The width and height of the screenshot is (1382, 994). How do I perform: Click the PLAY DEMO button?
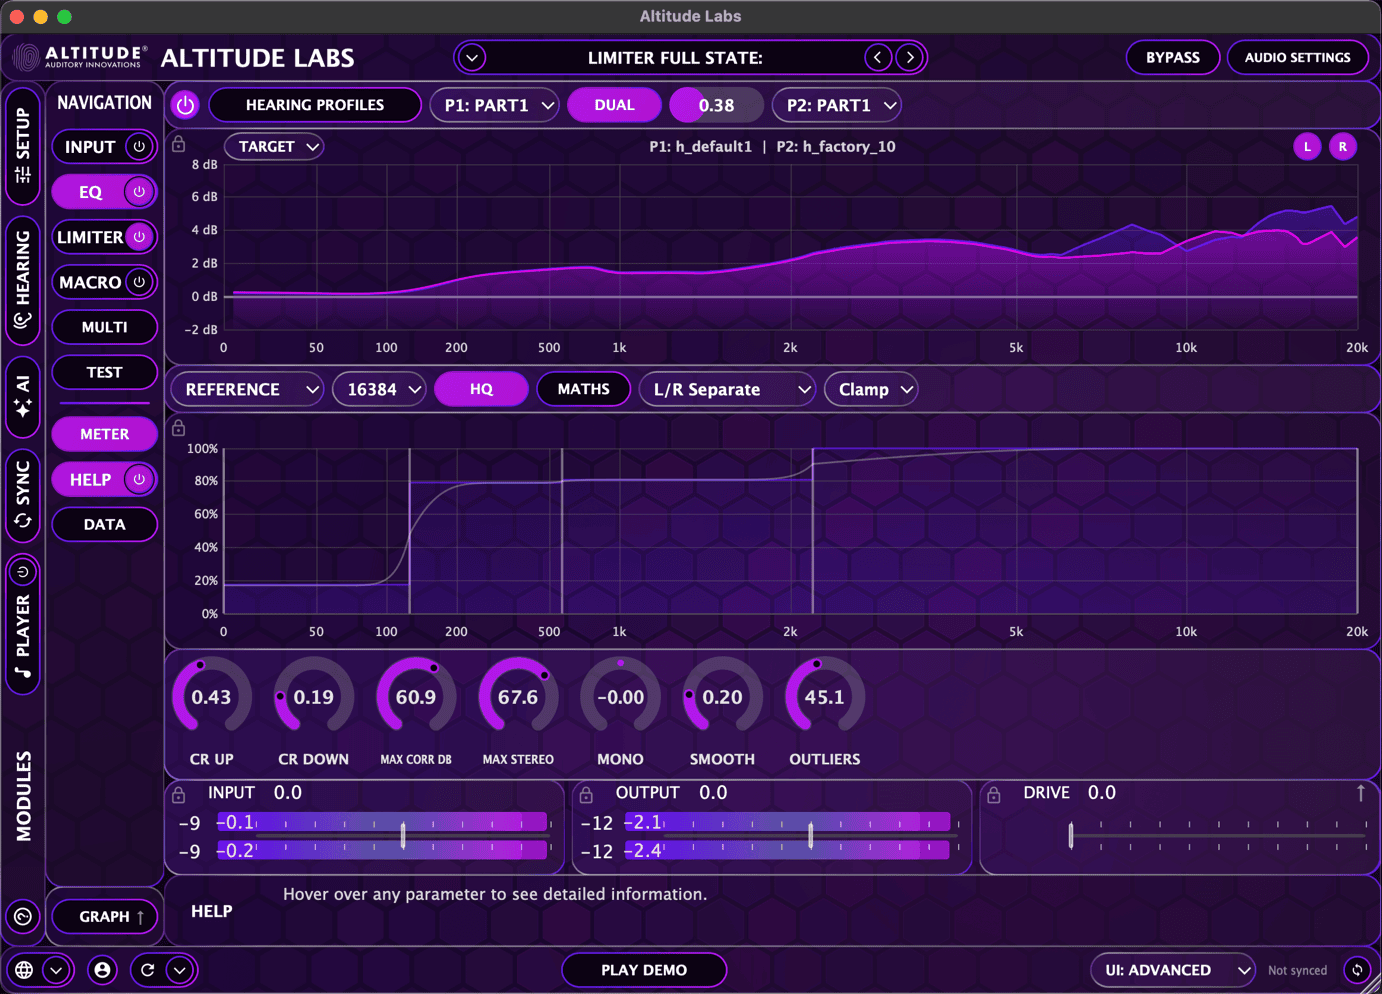coord(644,970)
